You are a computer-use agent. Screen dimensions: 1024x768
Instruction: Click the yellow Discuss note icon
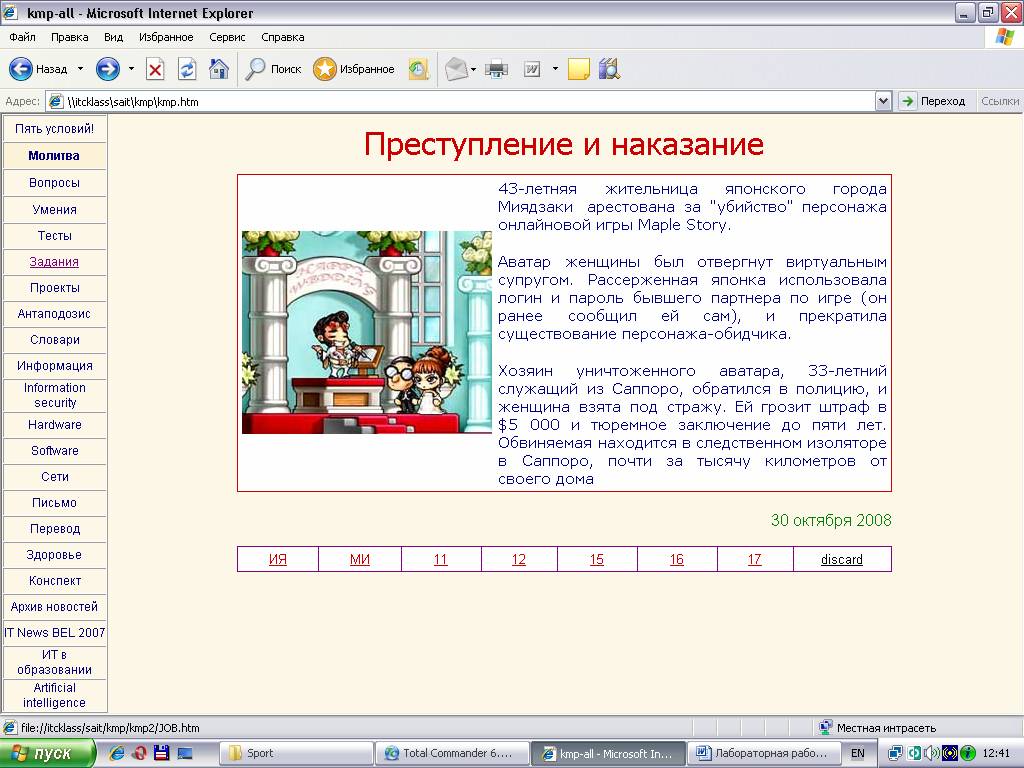coord(578,69)
